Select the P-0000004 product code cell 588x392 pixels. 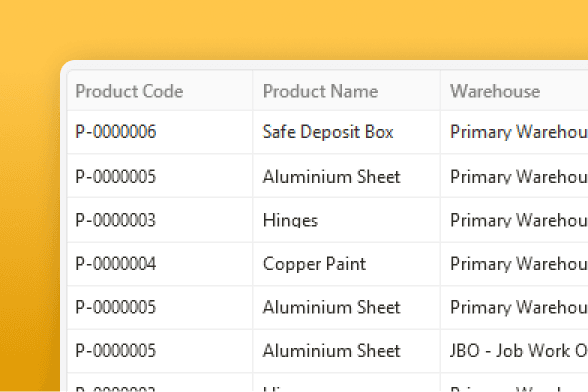[160, 264]
